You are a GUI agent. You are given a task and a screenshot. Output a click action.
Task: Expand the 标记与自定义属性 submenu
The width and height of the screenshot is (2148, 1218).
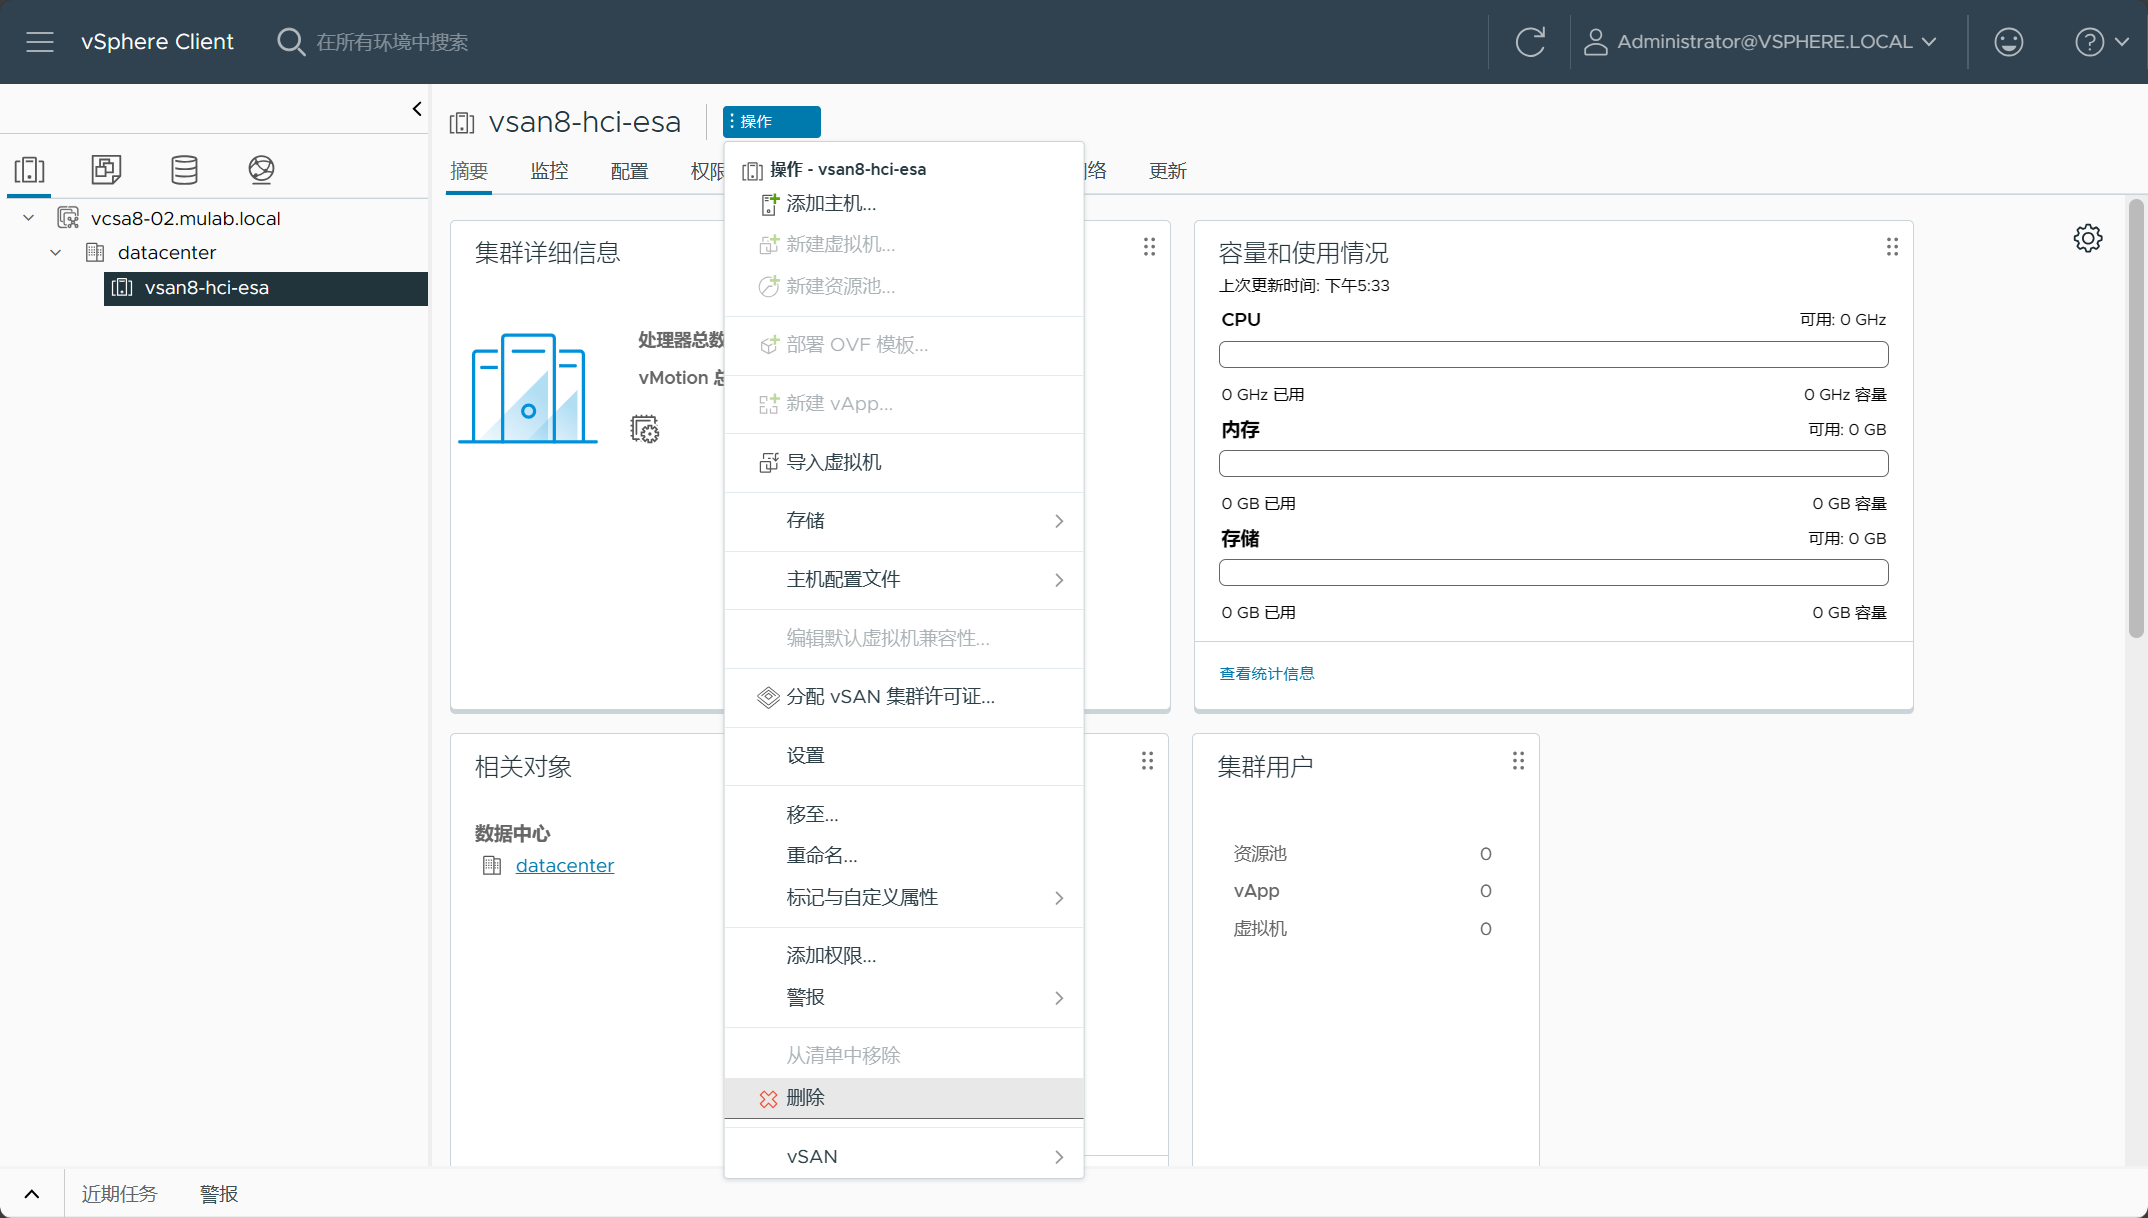pyautogui.click(x=904, y=898)
